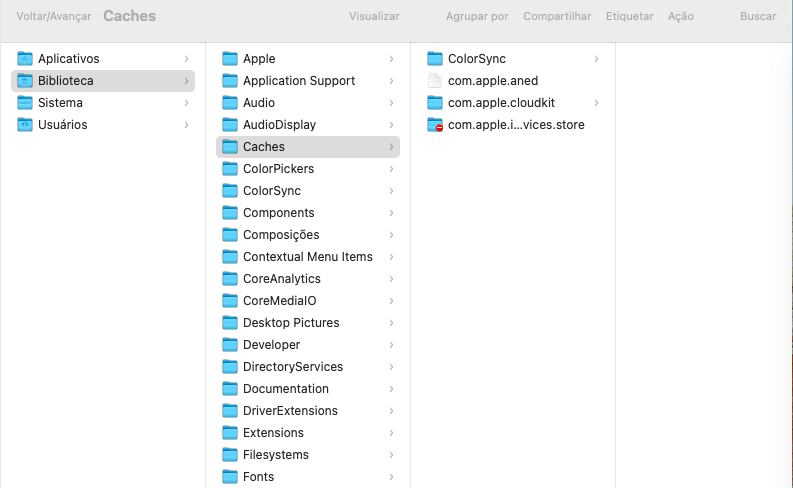793x488 pixels.
Task: Click the Aplicativos folder icon
Action: [x=25, y=59]
